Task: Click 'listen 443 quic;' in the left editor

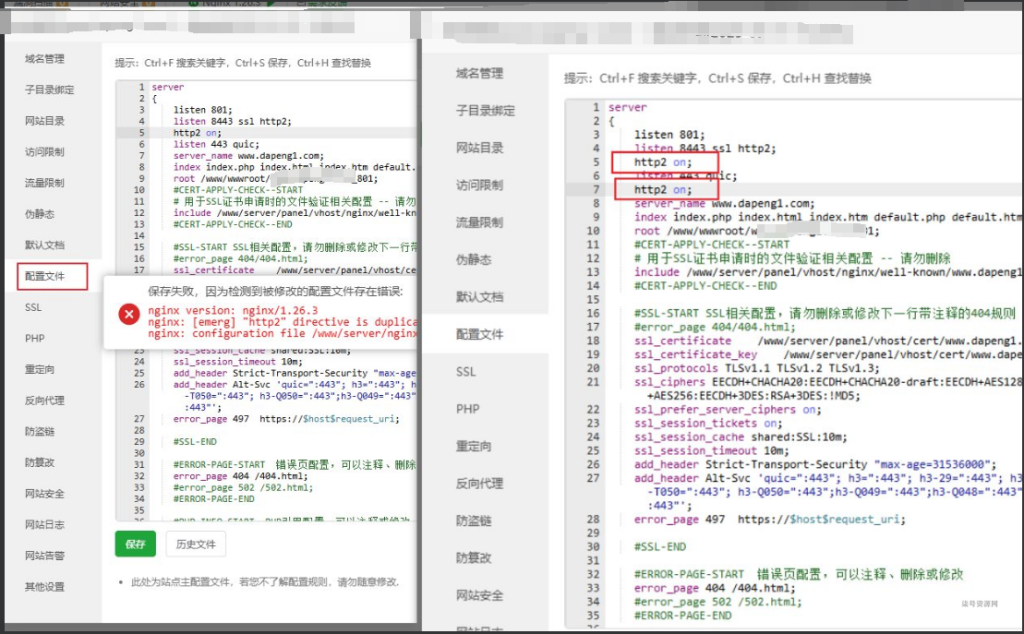Action: pos(216,144)
